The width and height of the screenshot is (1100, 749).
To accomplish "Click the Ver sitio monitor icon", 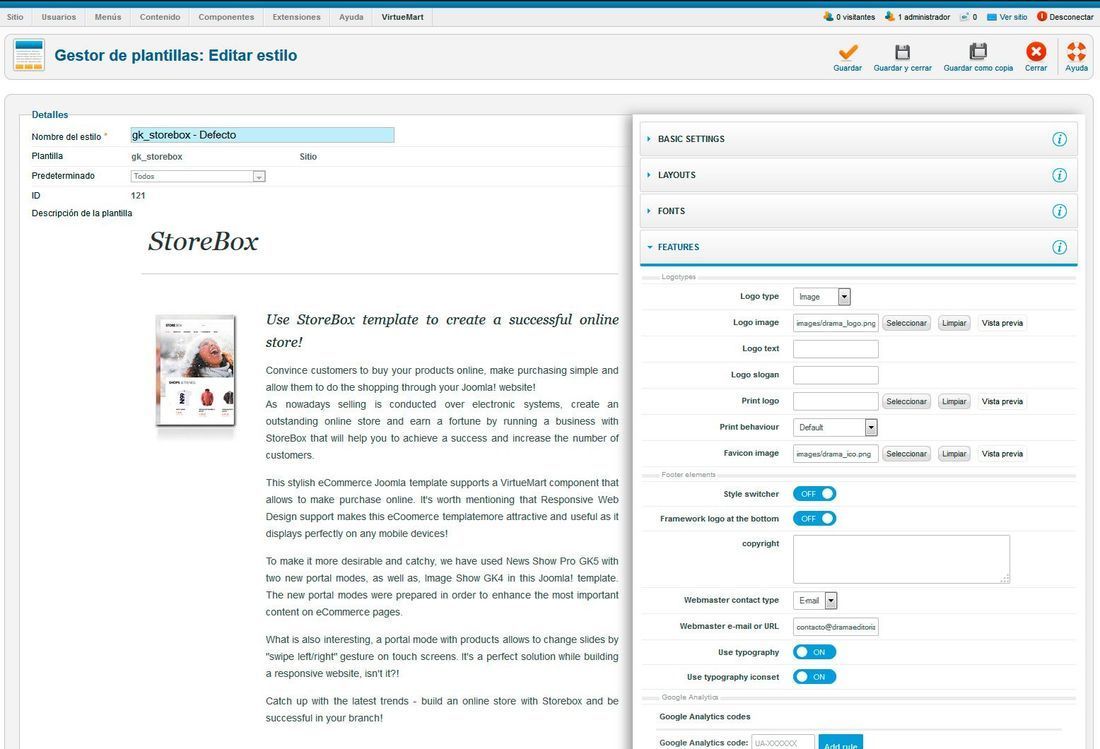I will 992,17.
